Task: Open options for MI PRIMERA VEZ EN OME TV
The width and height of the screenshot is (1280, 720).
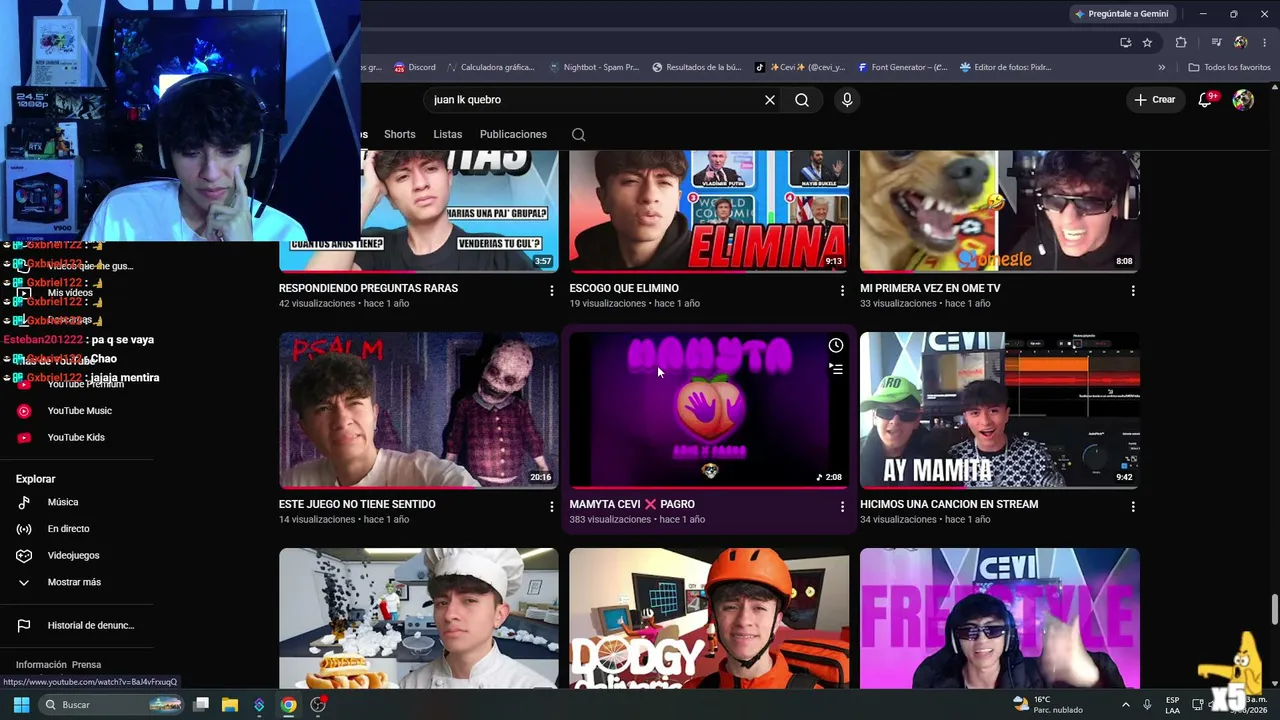Action: [x=1133, y=290]
